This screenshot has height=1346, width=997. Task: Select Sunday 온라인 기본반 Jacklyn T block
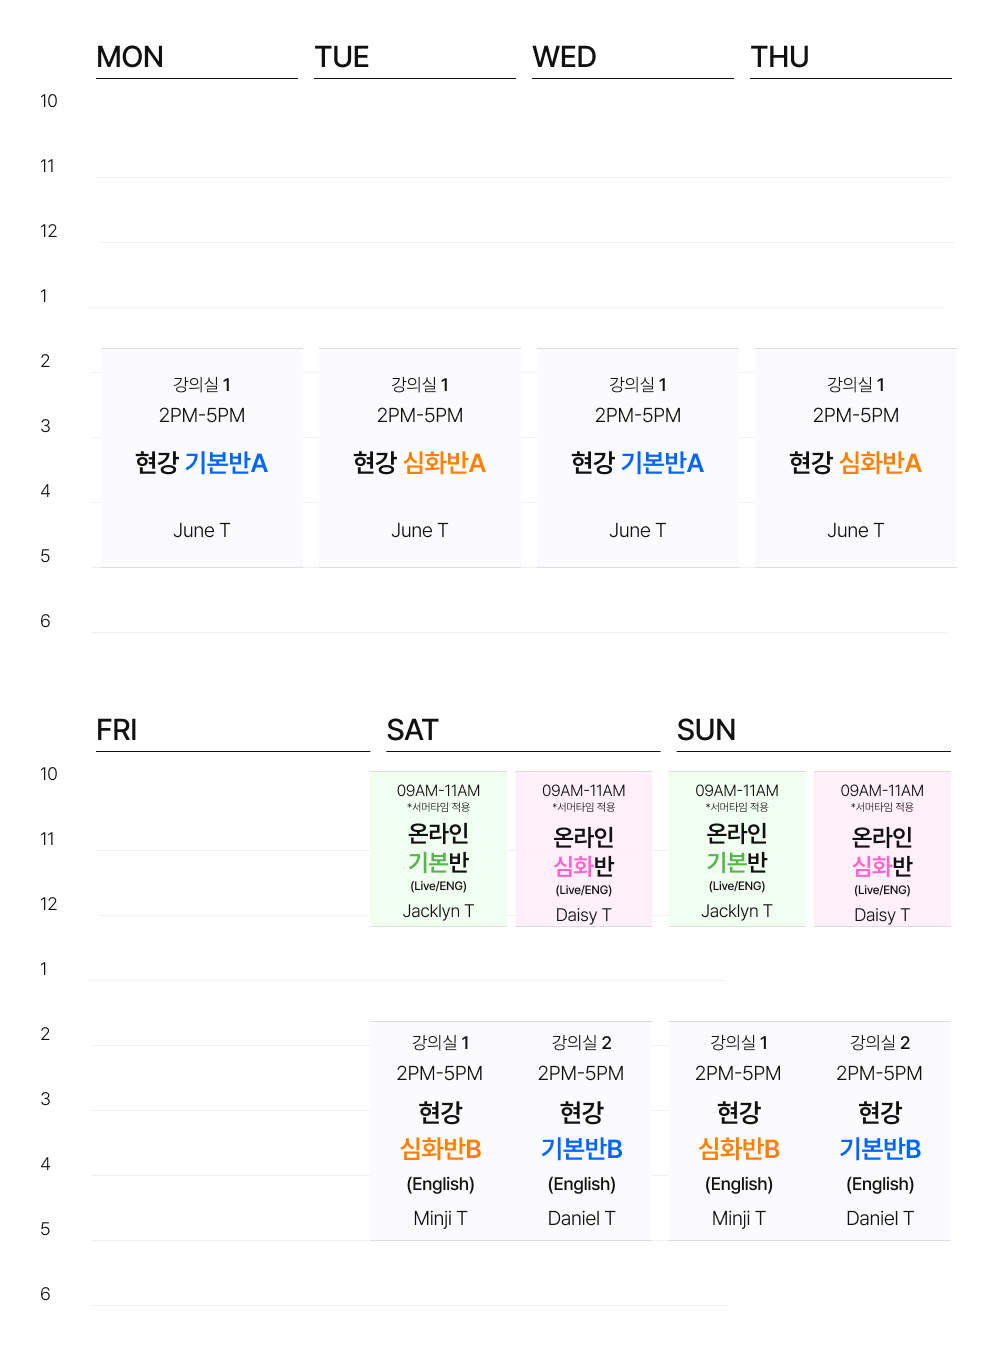click(x=737, y=849)
